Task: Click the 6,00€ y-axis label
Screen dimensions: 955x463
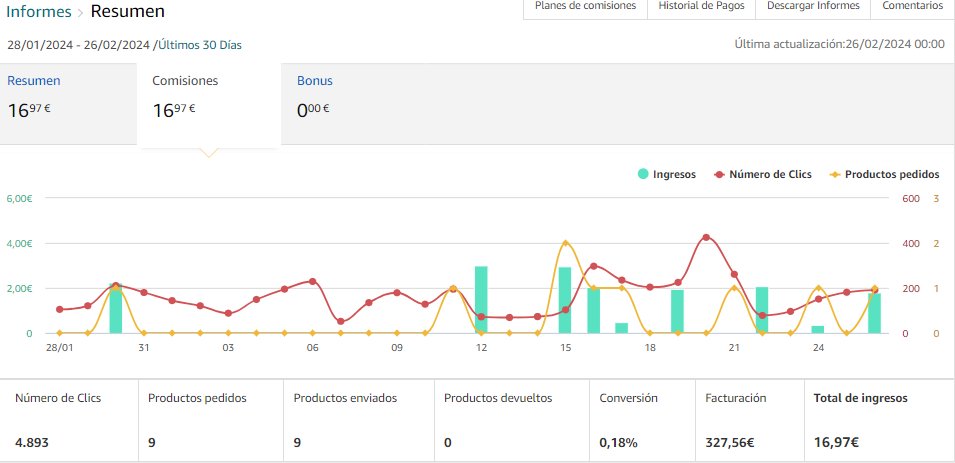Action: pyautogui.click(x=19, y=198)
